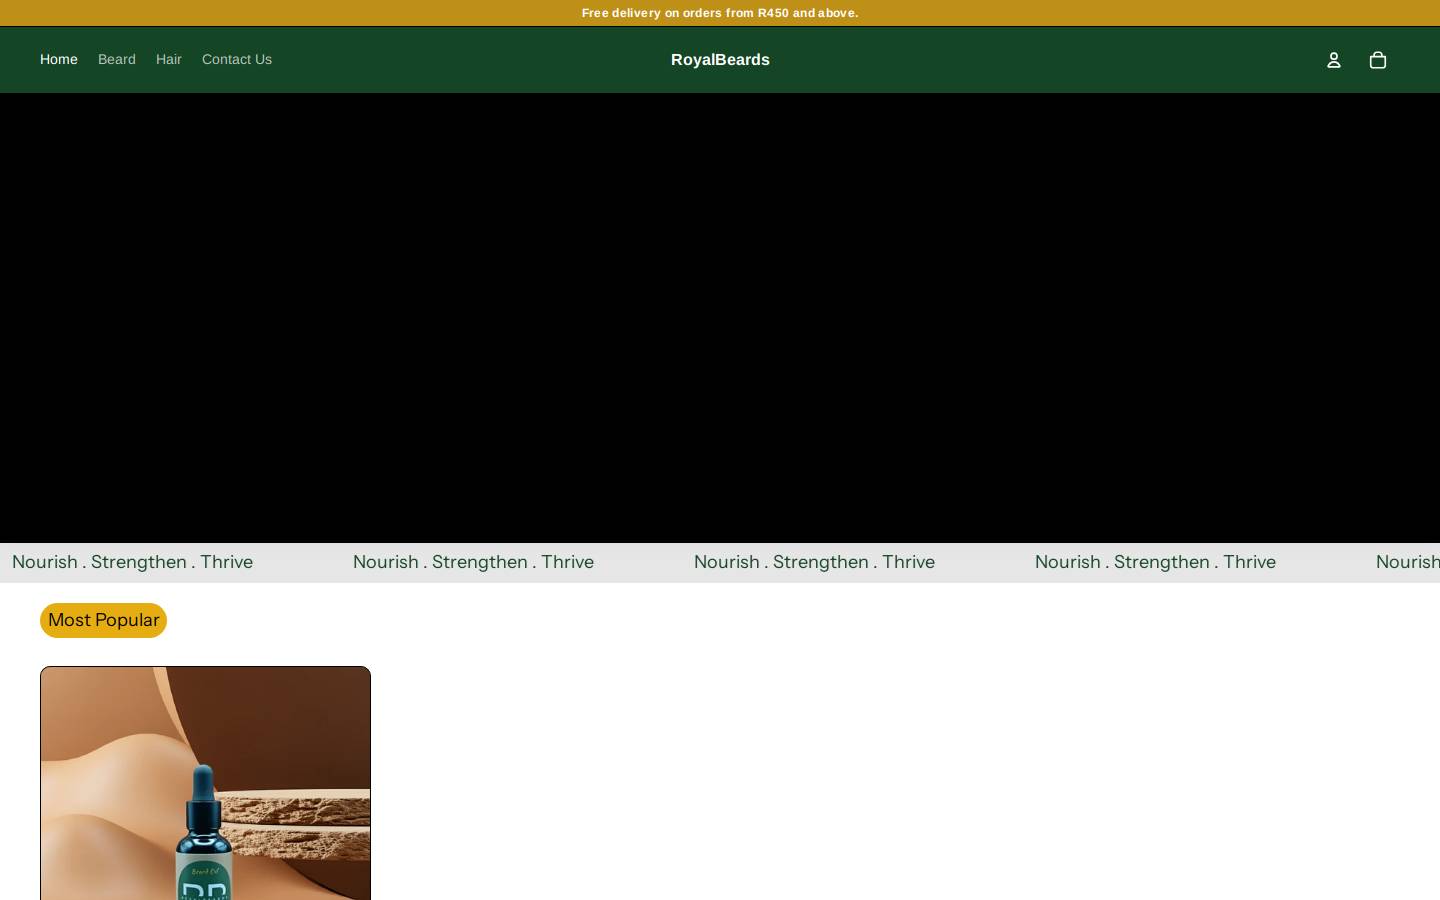Open the account login icon
The width and height of the screenshot is (1440, 900).
[1333, 60]
